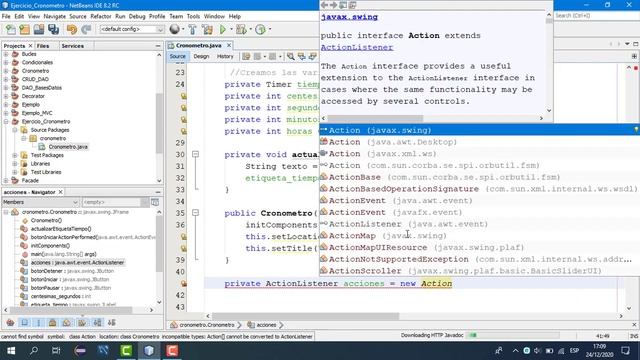Follow the ActionListener link in the Javadoc popup
Screen dimensions: 640x360
click(357, 47)
